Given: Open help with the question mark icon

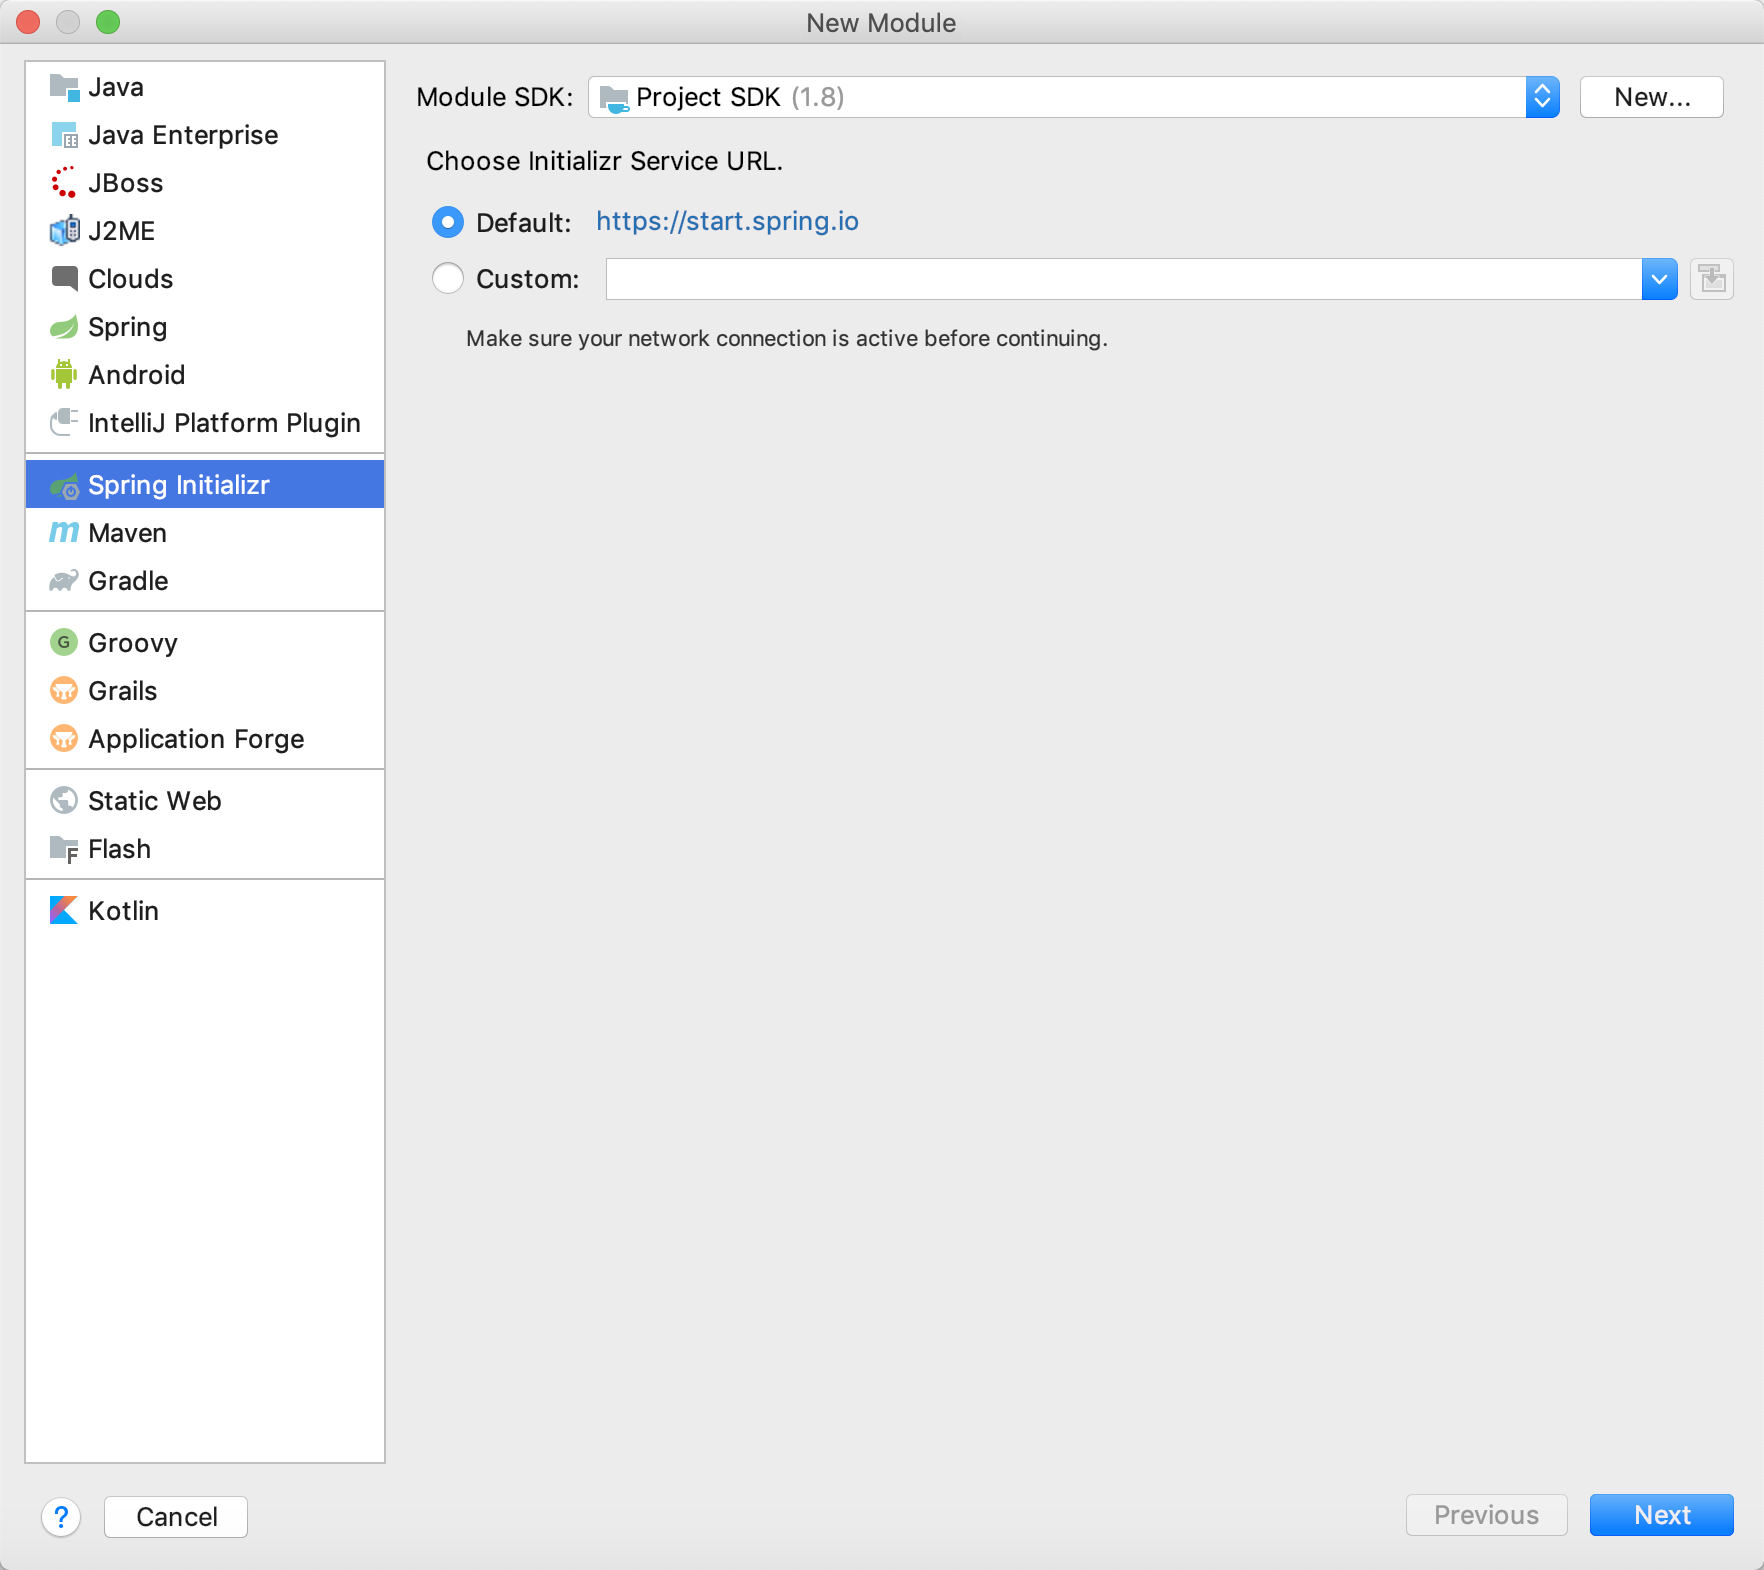Looking at the screenshot, I should coord(61,1517).
